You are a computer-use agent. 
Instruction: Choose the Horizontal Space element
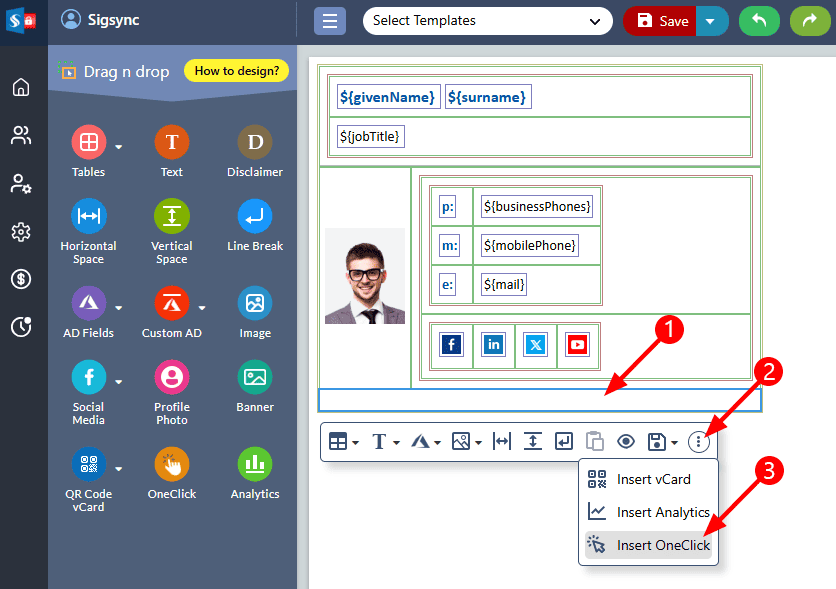88,217
